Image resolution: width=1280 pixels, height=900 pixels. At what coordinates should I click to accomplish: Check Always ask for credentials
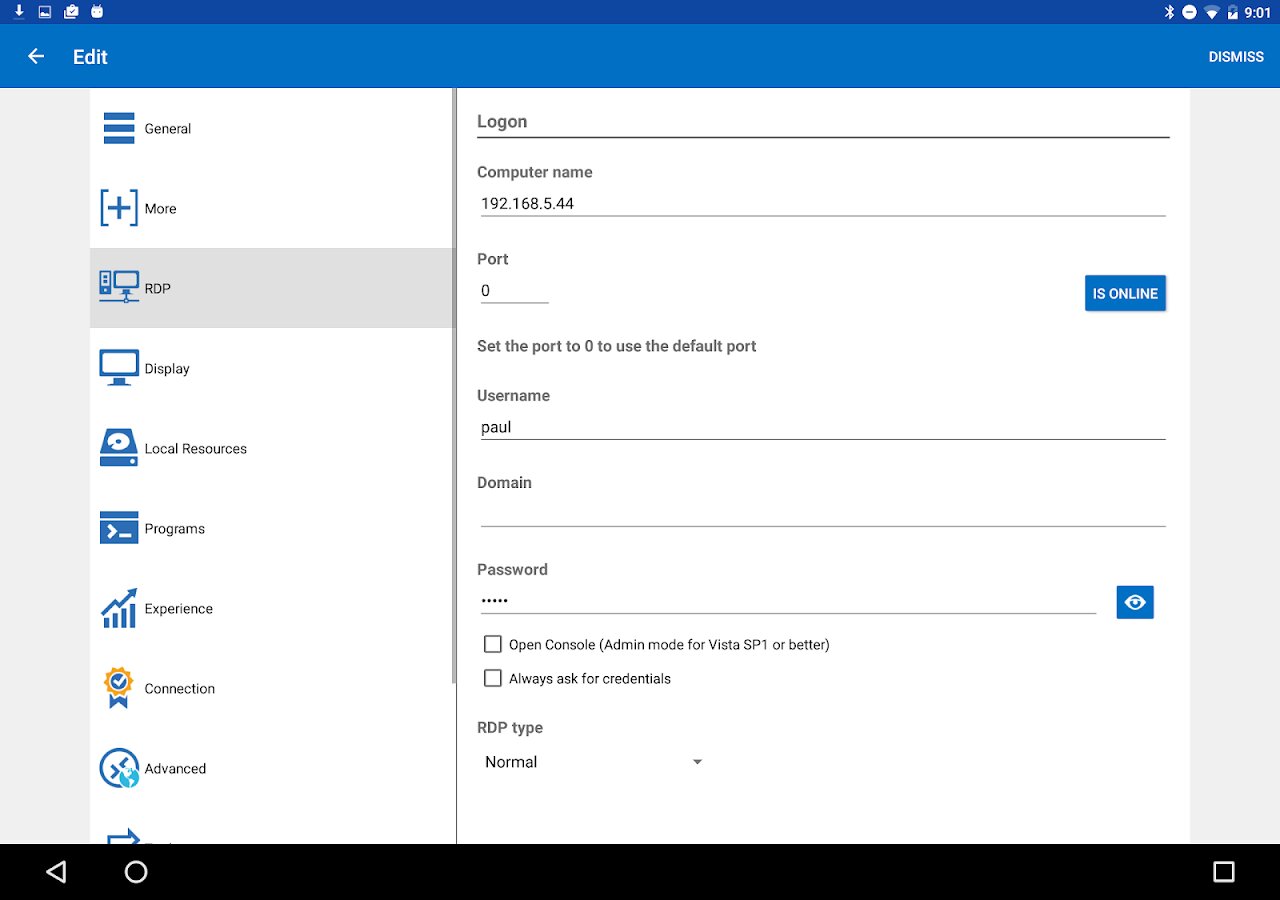[x=492, y=678]
